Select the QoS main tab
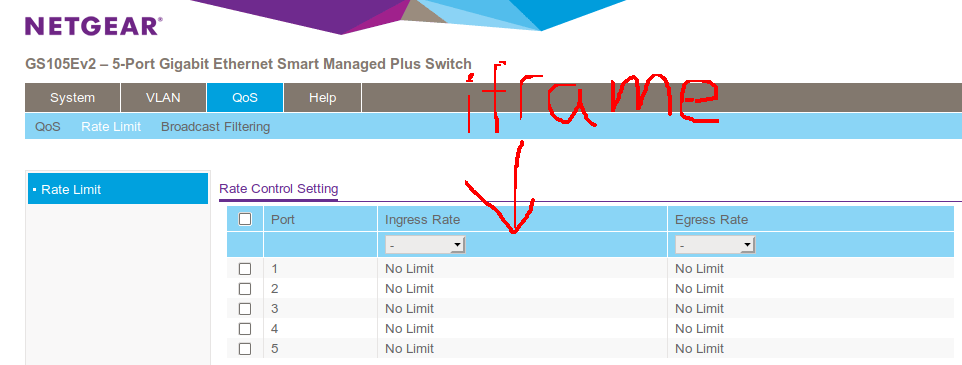 (245, 98)
